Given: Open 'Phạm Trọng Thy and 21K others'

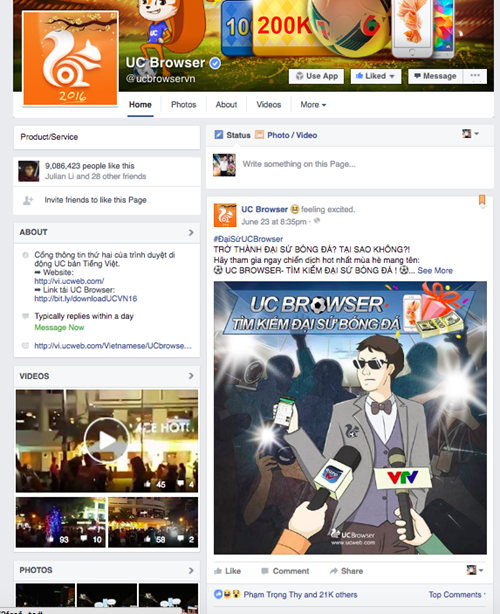Looking at the screenshot, I should point(300,595).
